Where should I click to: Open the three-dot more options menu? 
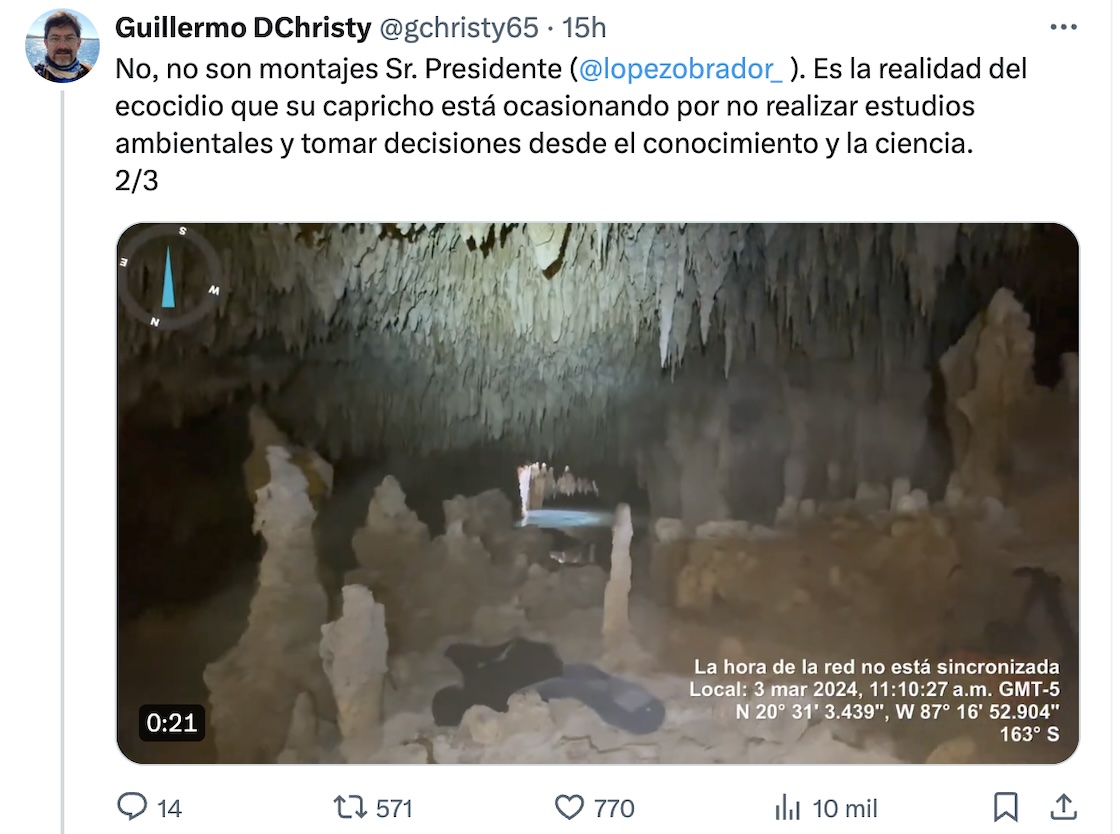pos(1063,28)
